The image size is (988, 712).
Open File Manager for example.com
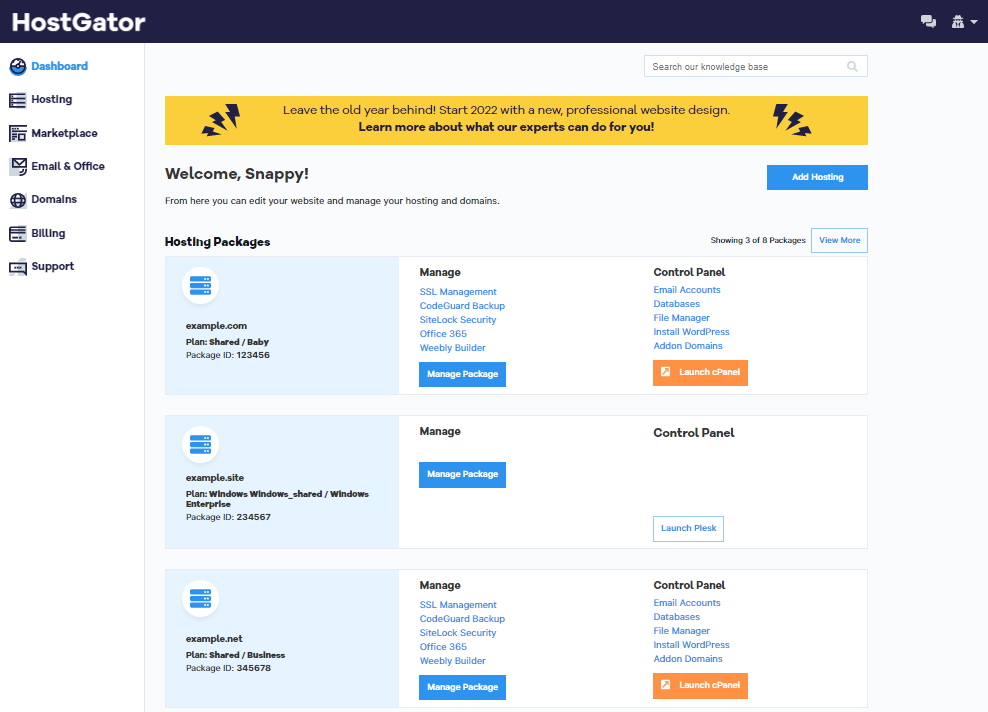(681, 318)
